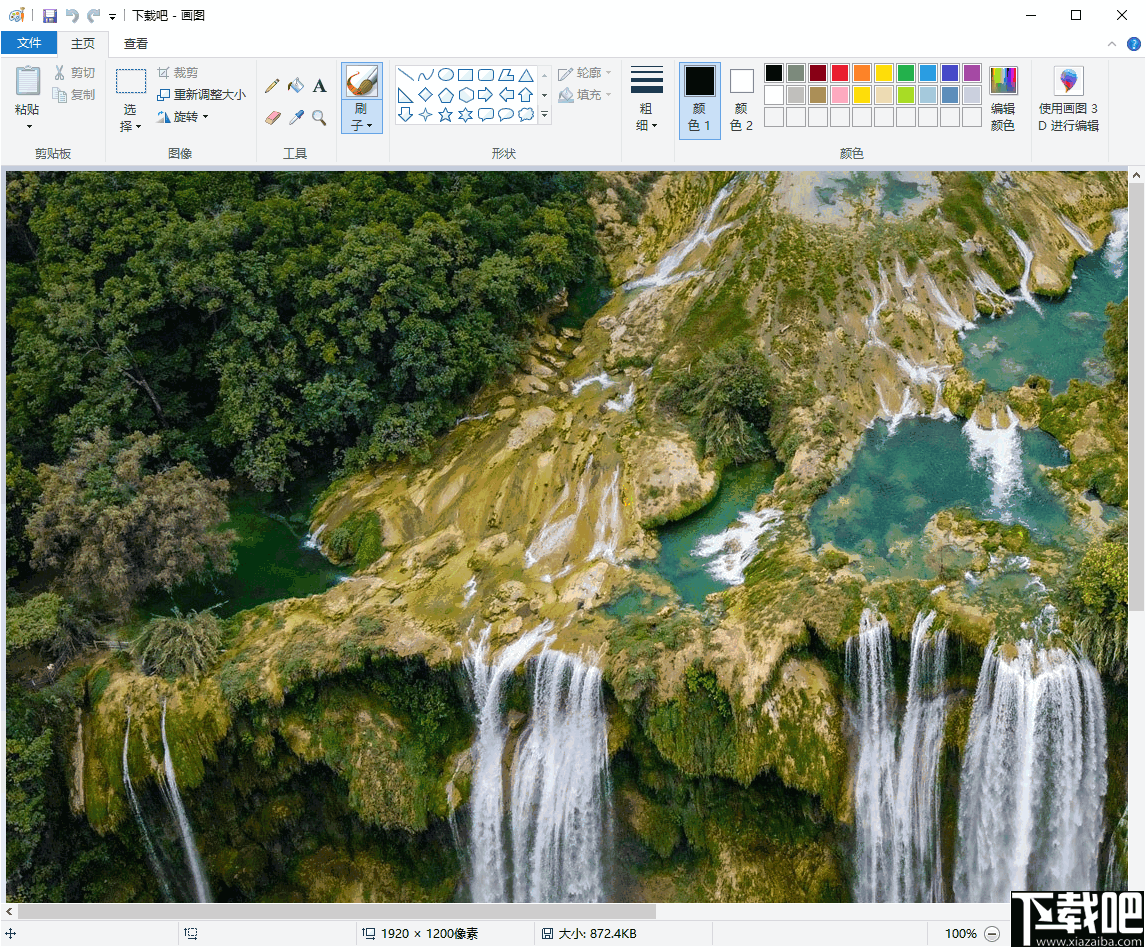
Task: Activate Color 2 (颜色2) selector
Action: click(x=741, y=100)
